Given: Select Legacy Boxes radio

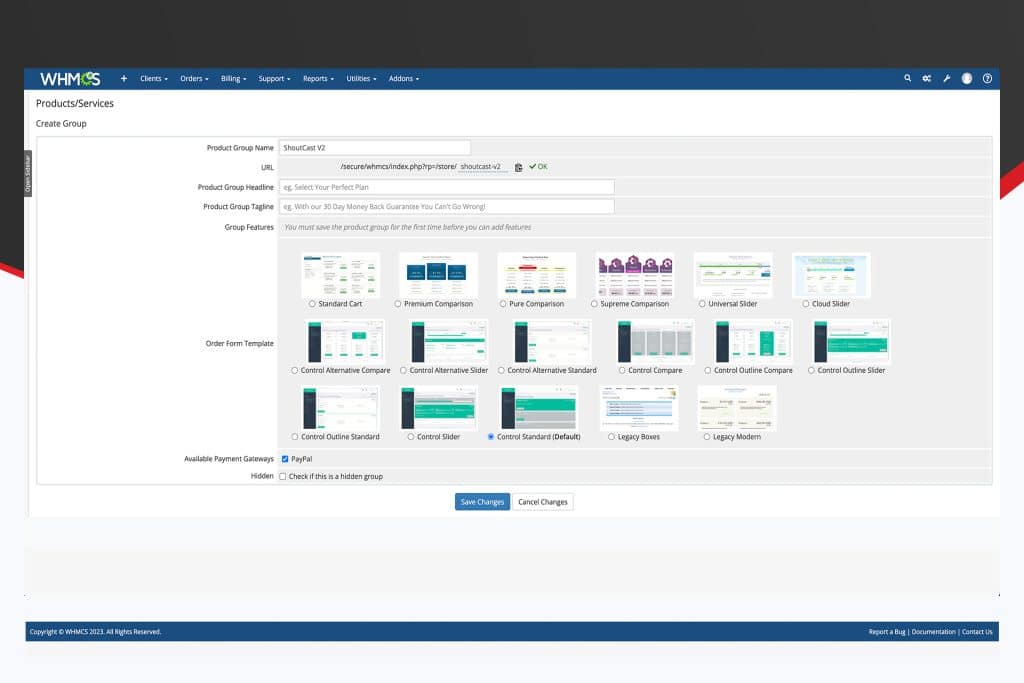Looking at the screenshot, I should pyautogui.click(x=611, y=437).
